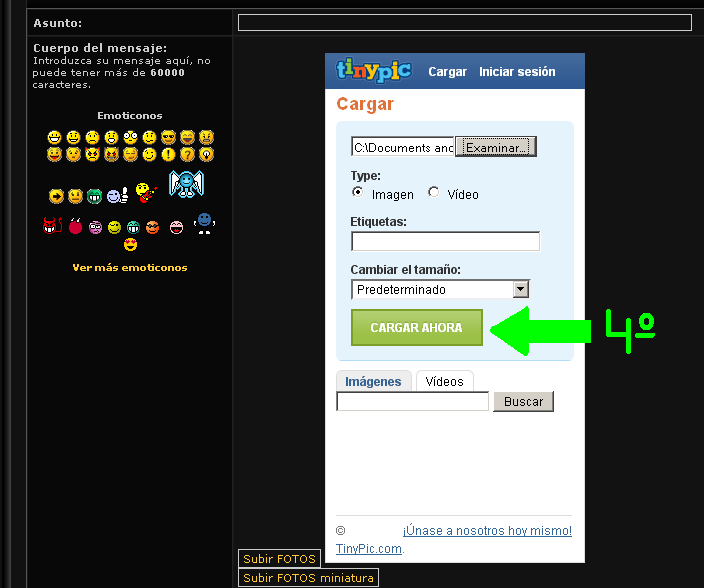
Task: Click the Subir FOTOS miniatura button
Action: point(308,578)
